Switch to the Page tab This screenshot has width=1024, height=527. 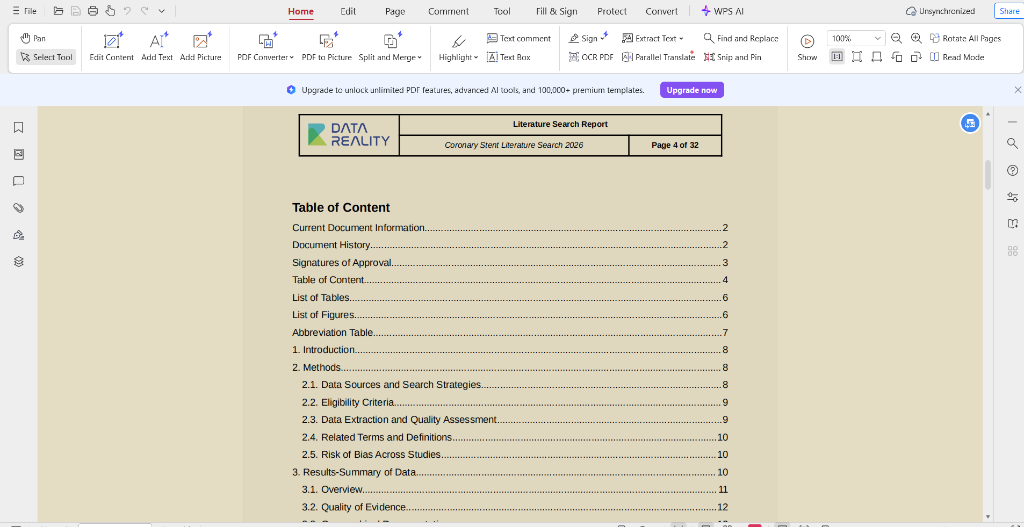(395, 11)
